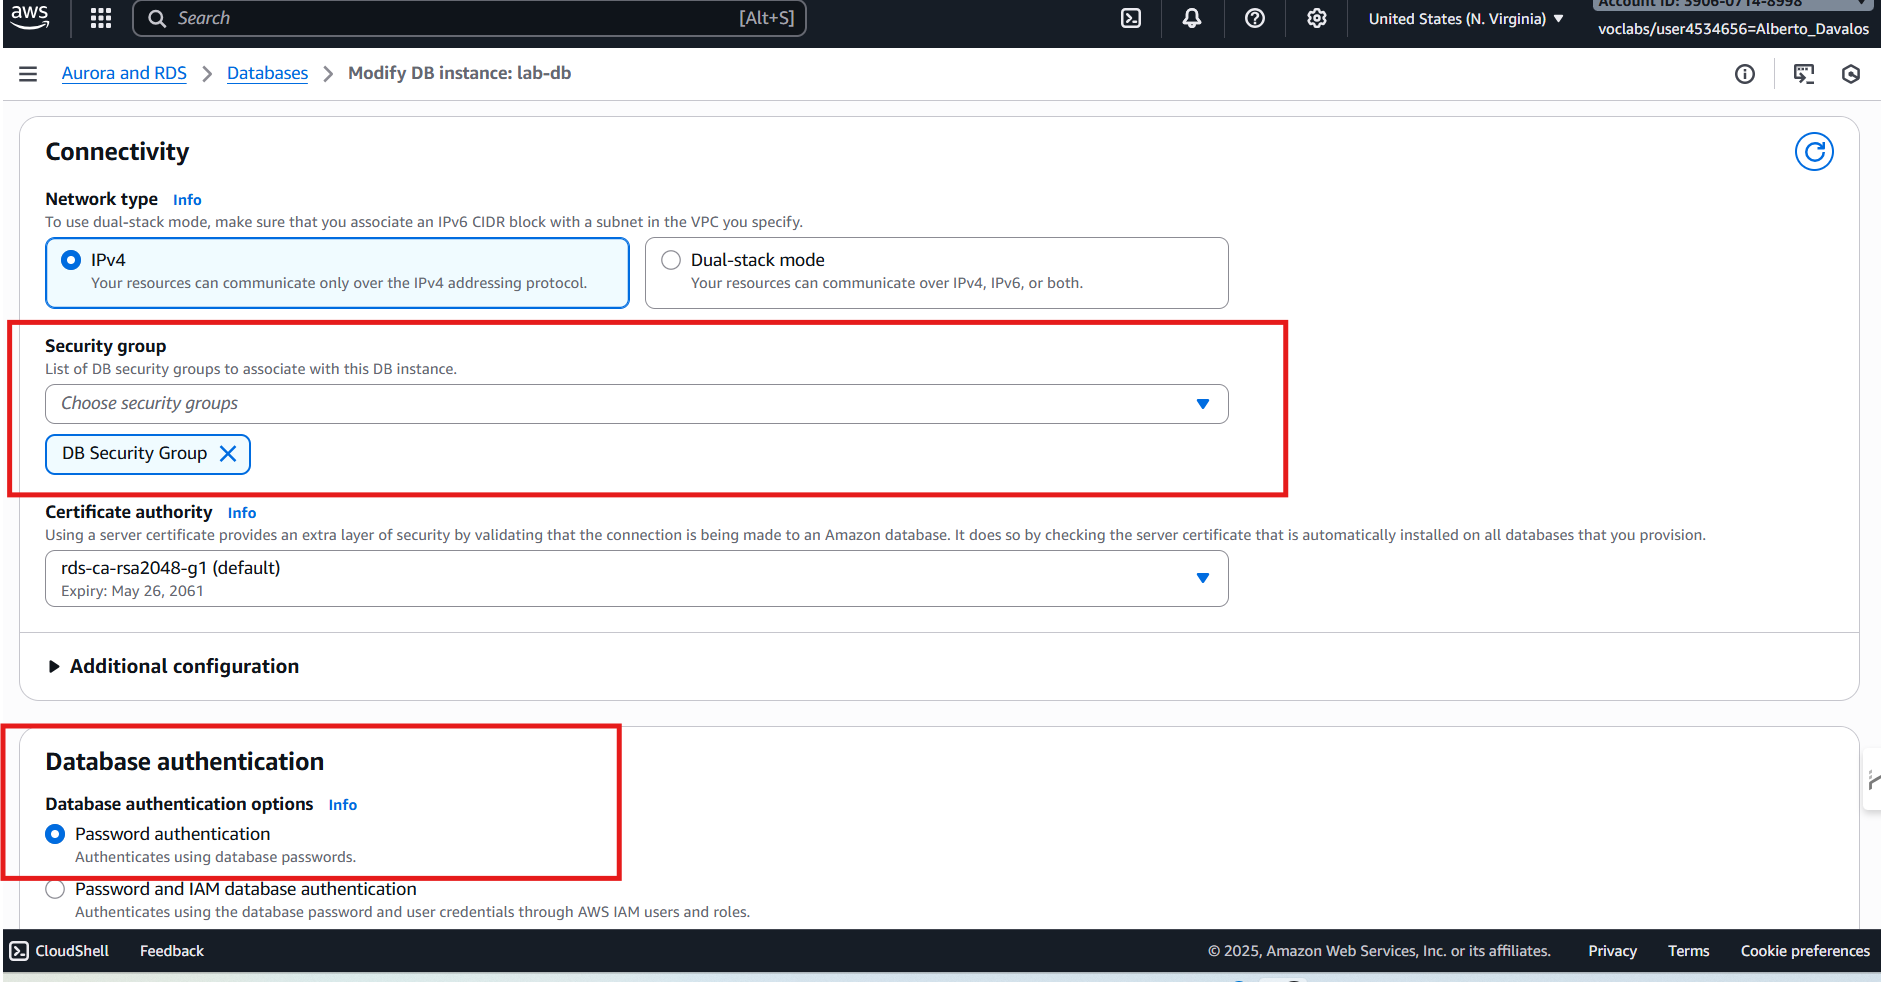
Task: Open the Certificate authority dropdown
Action: 636,578
